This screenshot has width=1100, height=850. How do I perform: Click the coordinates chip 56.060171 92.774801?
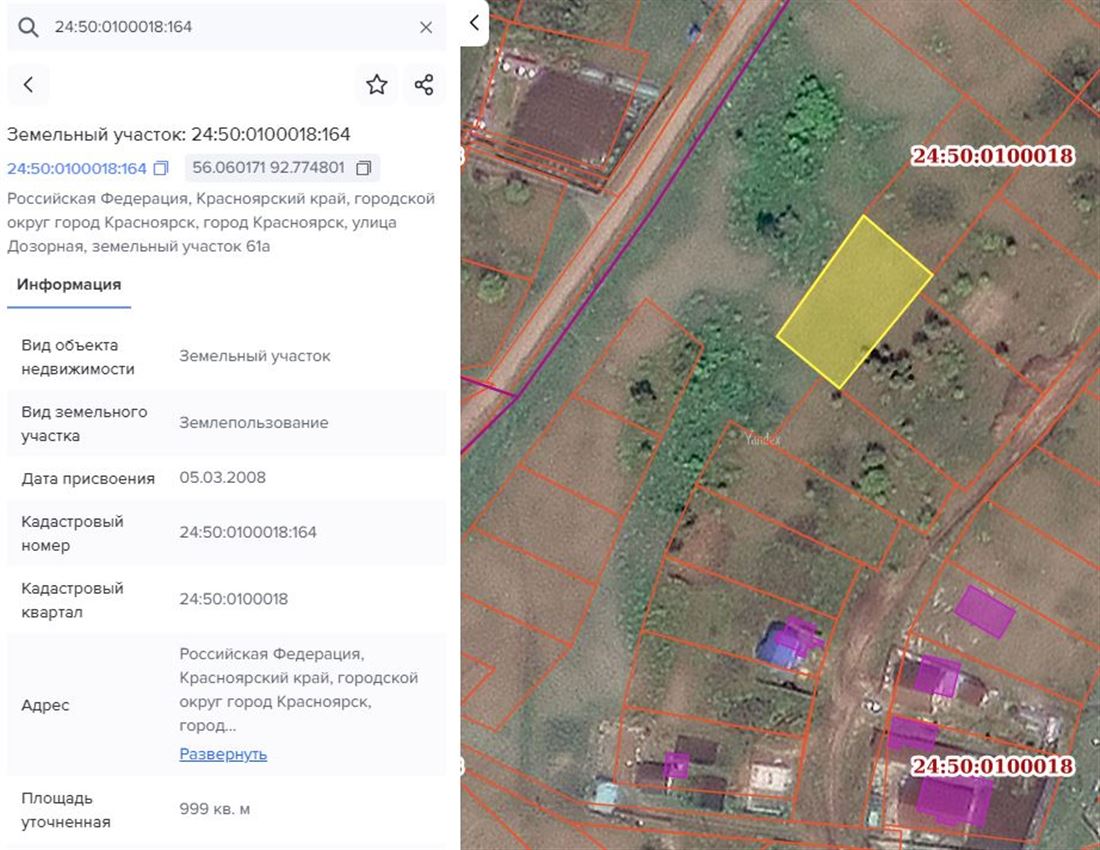(x=268, y=168)
